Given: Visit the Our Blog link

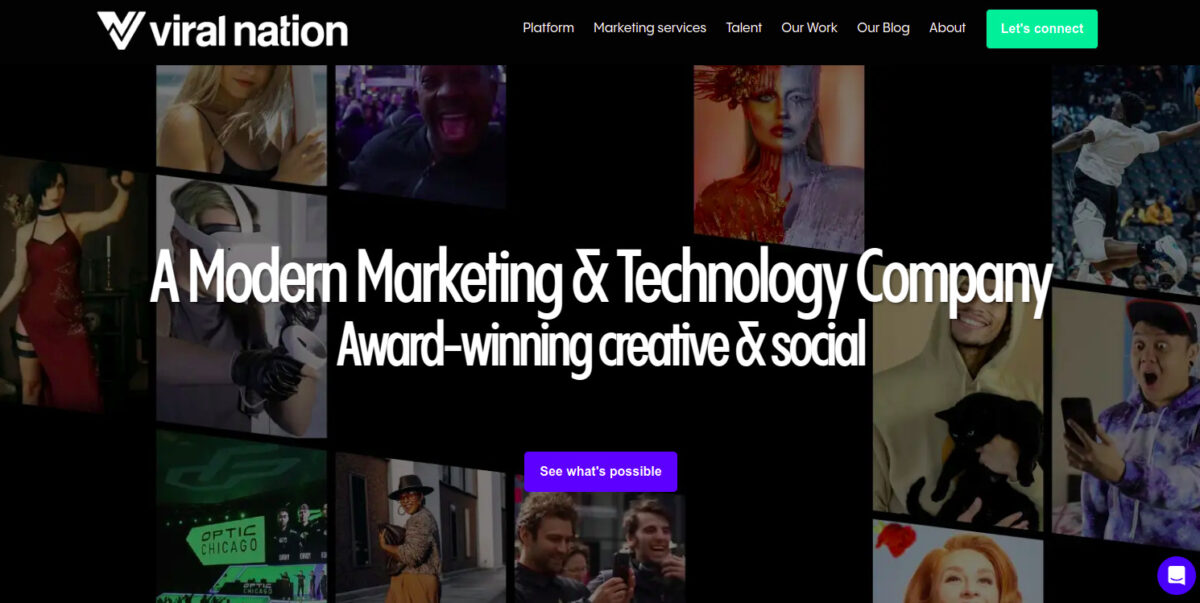Looking at the screenshot, I should tap(883, 28).
